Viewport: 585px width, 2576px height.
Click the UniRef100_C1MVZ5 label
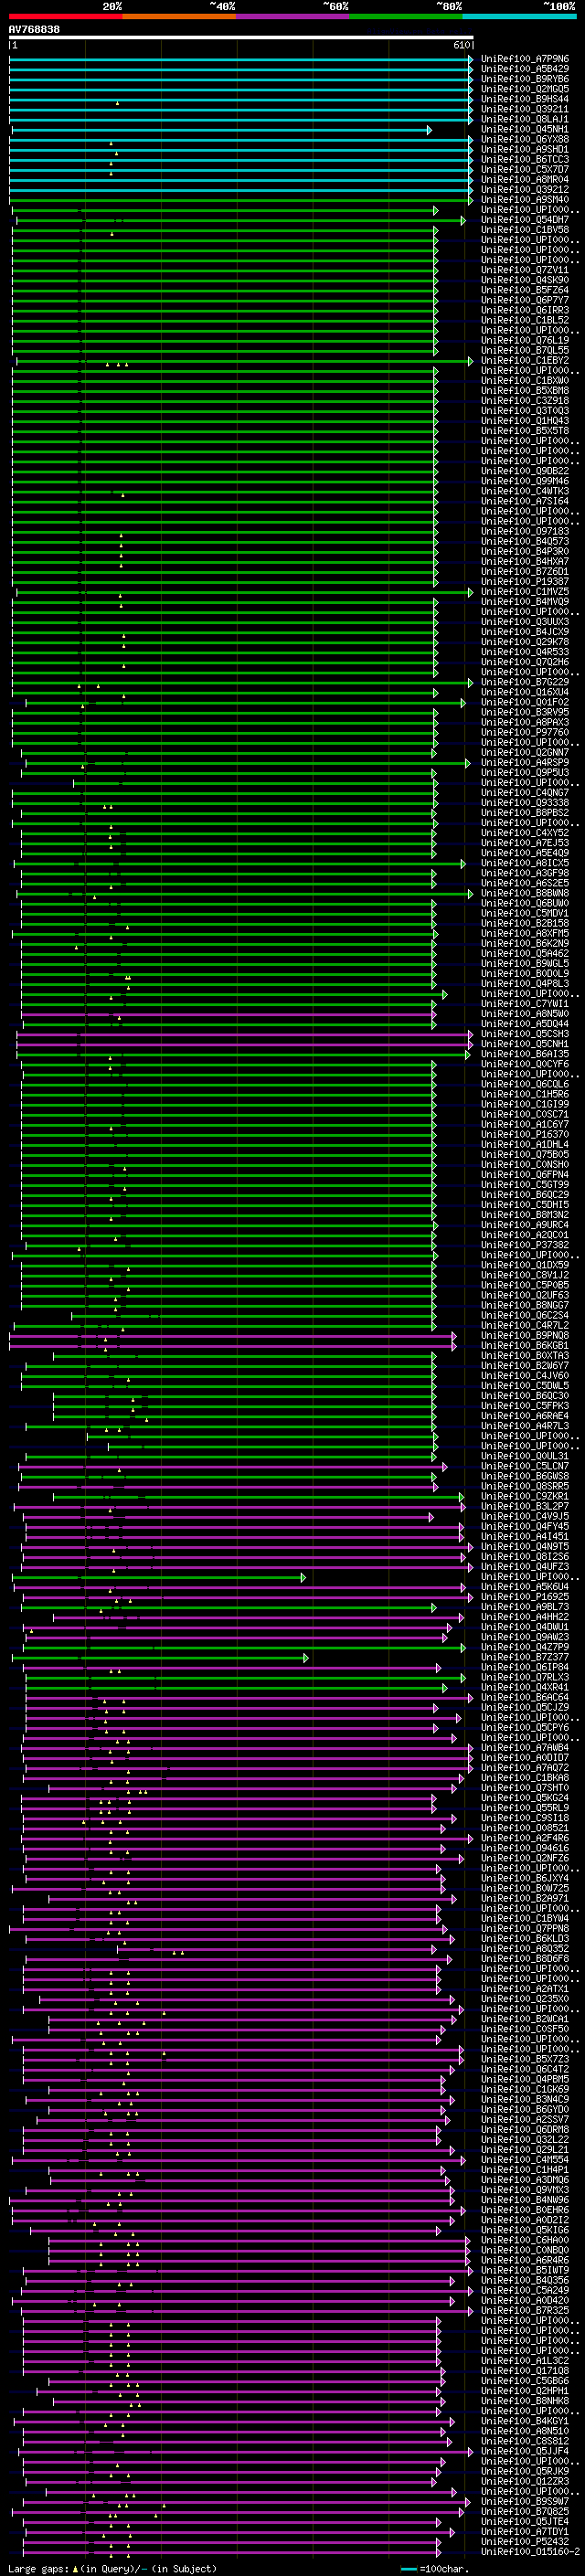tap(525, 591)
